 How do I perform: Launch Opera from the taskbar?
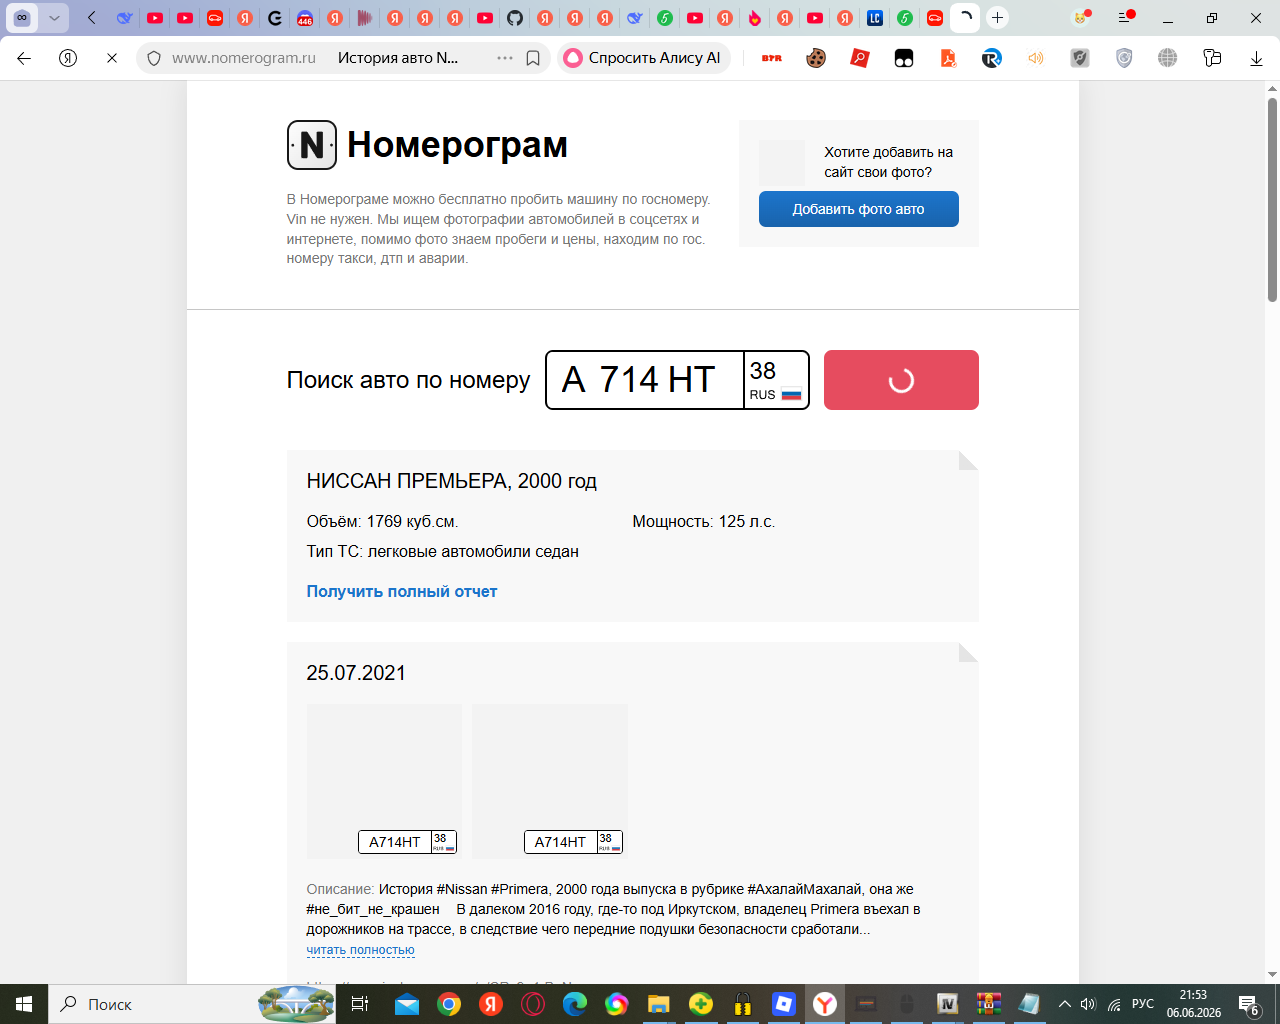point(533,1004)
